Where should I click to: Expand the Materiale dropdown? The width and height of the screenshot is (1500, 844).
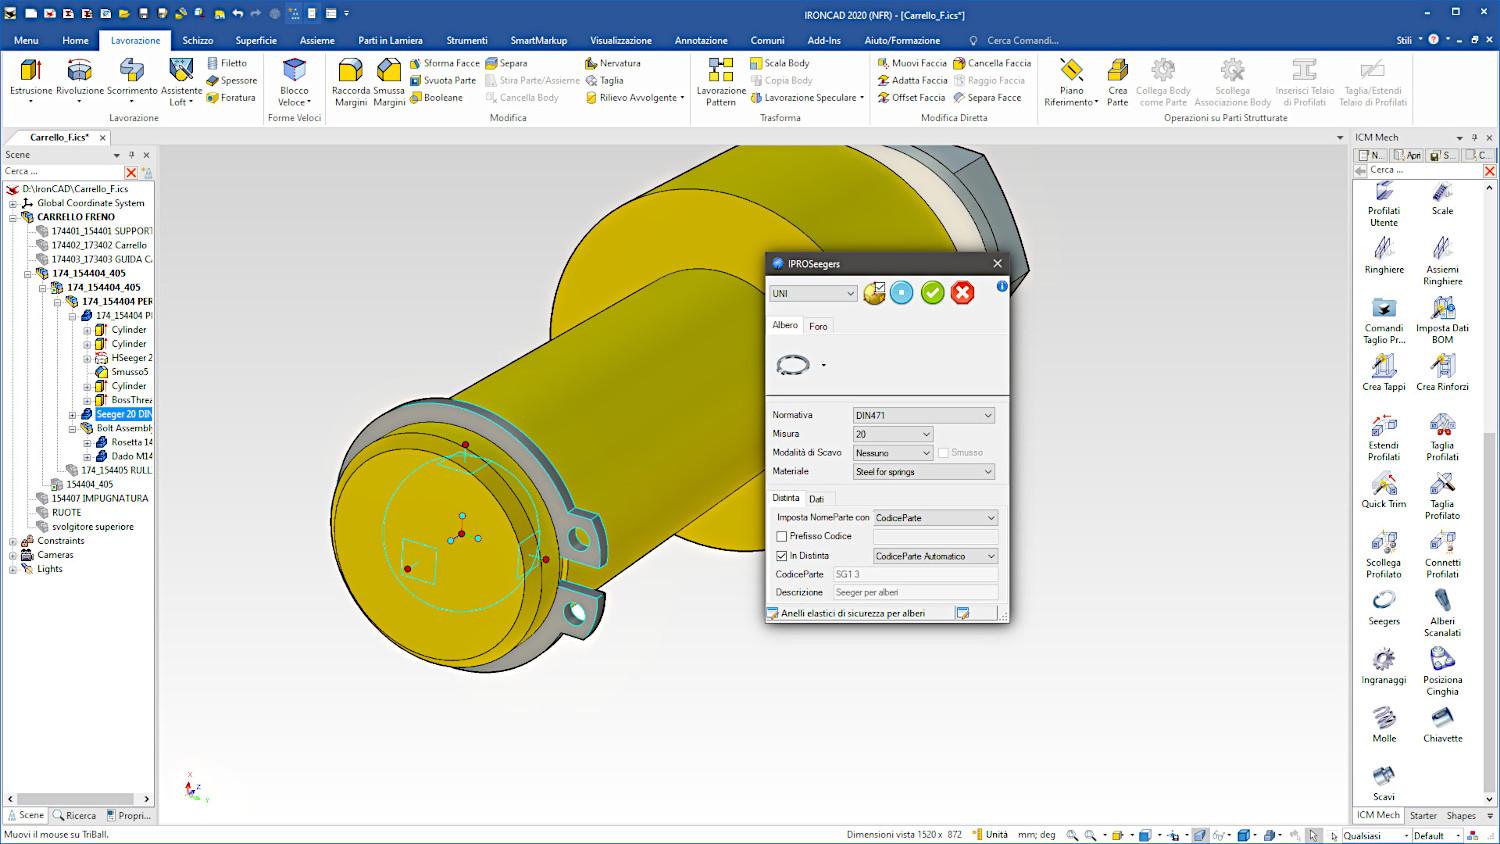[x=923, y=472]
